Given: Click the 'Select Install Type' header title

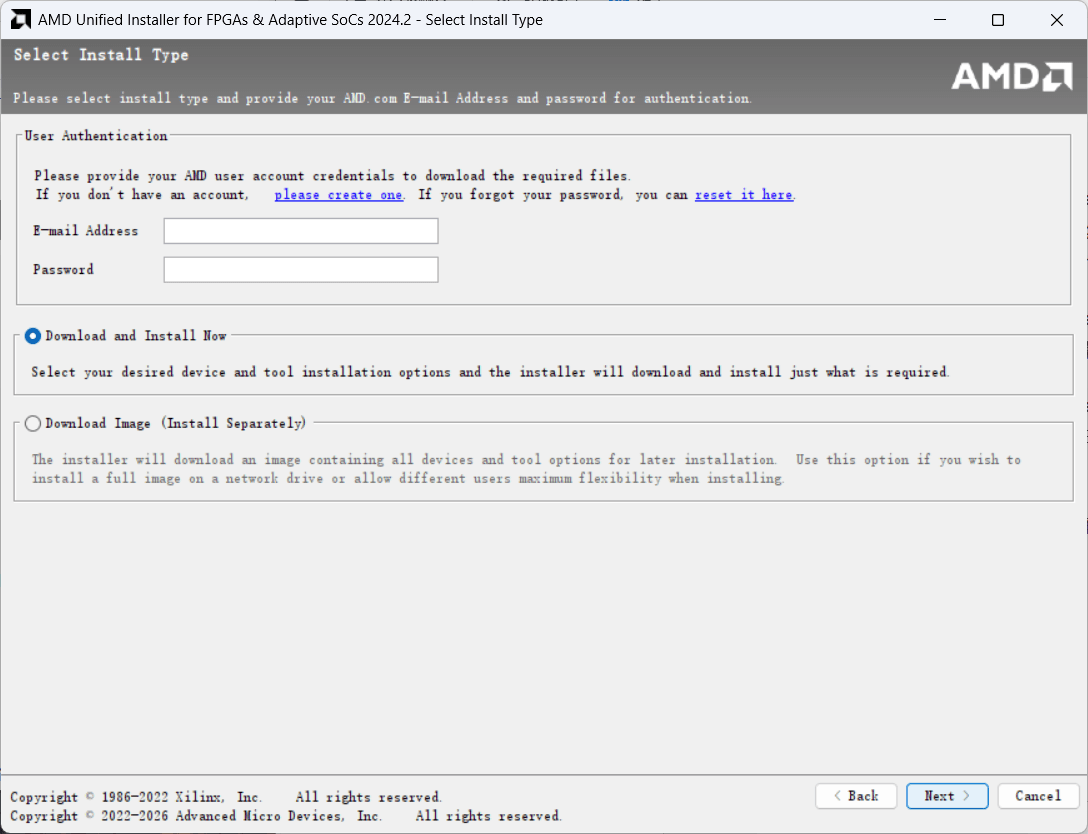Looking at the screenshot, I should (x=101, y=55).
